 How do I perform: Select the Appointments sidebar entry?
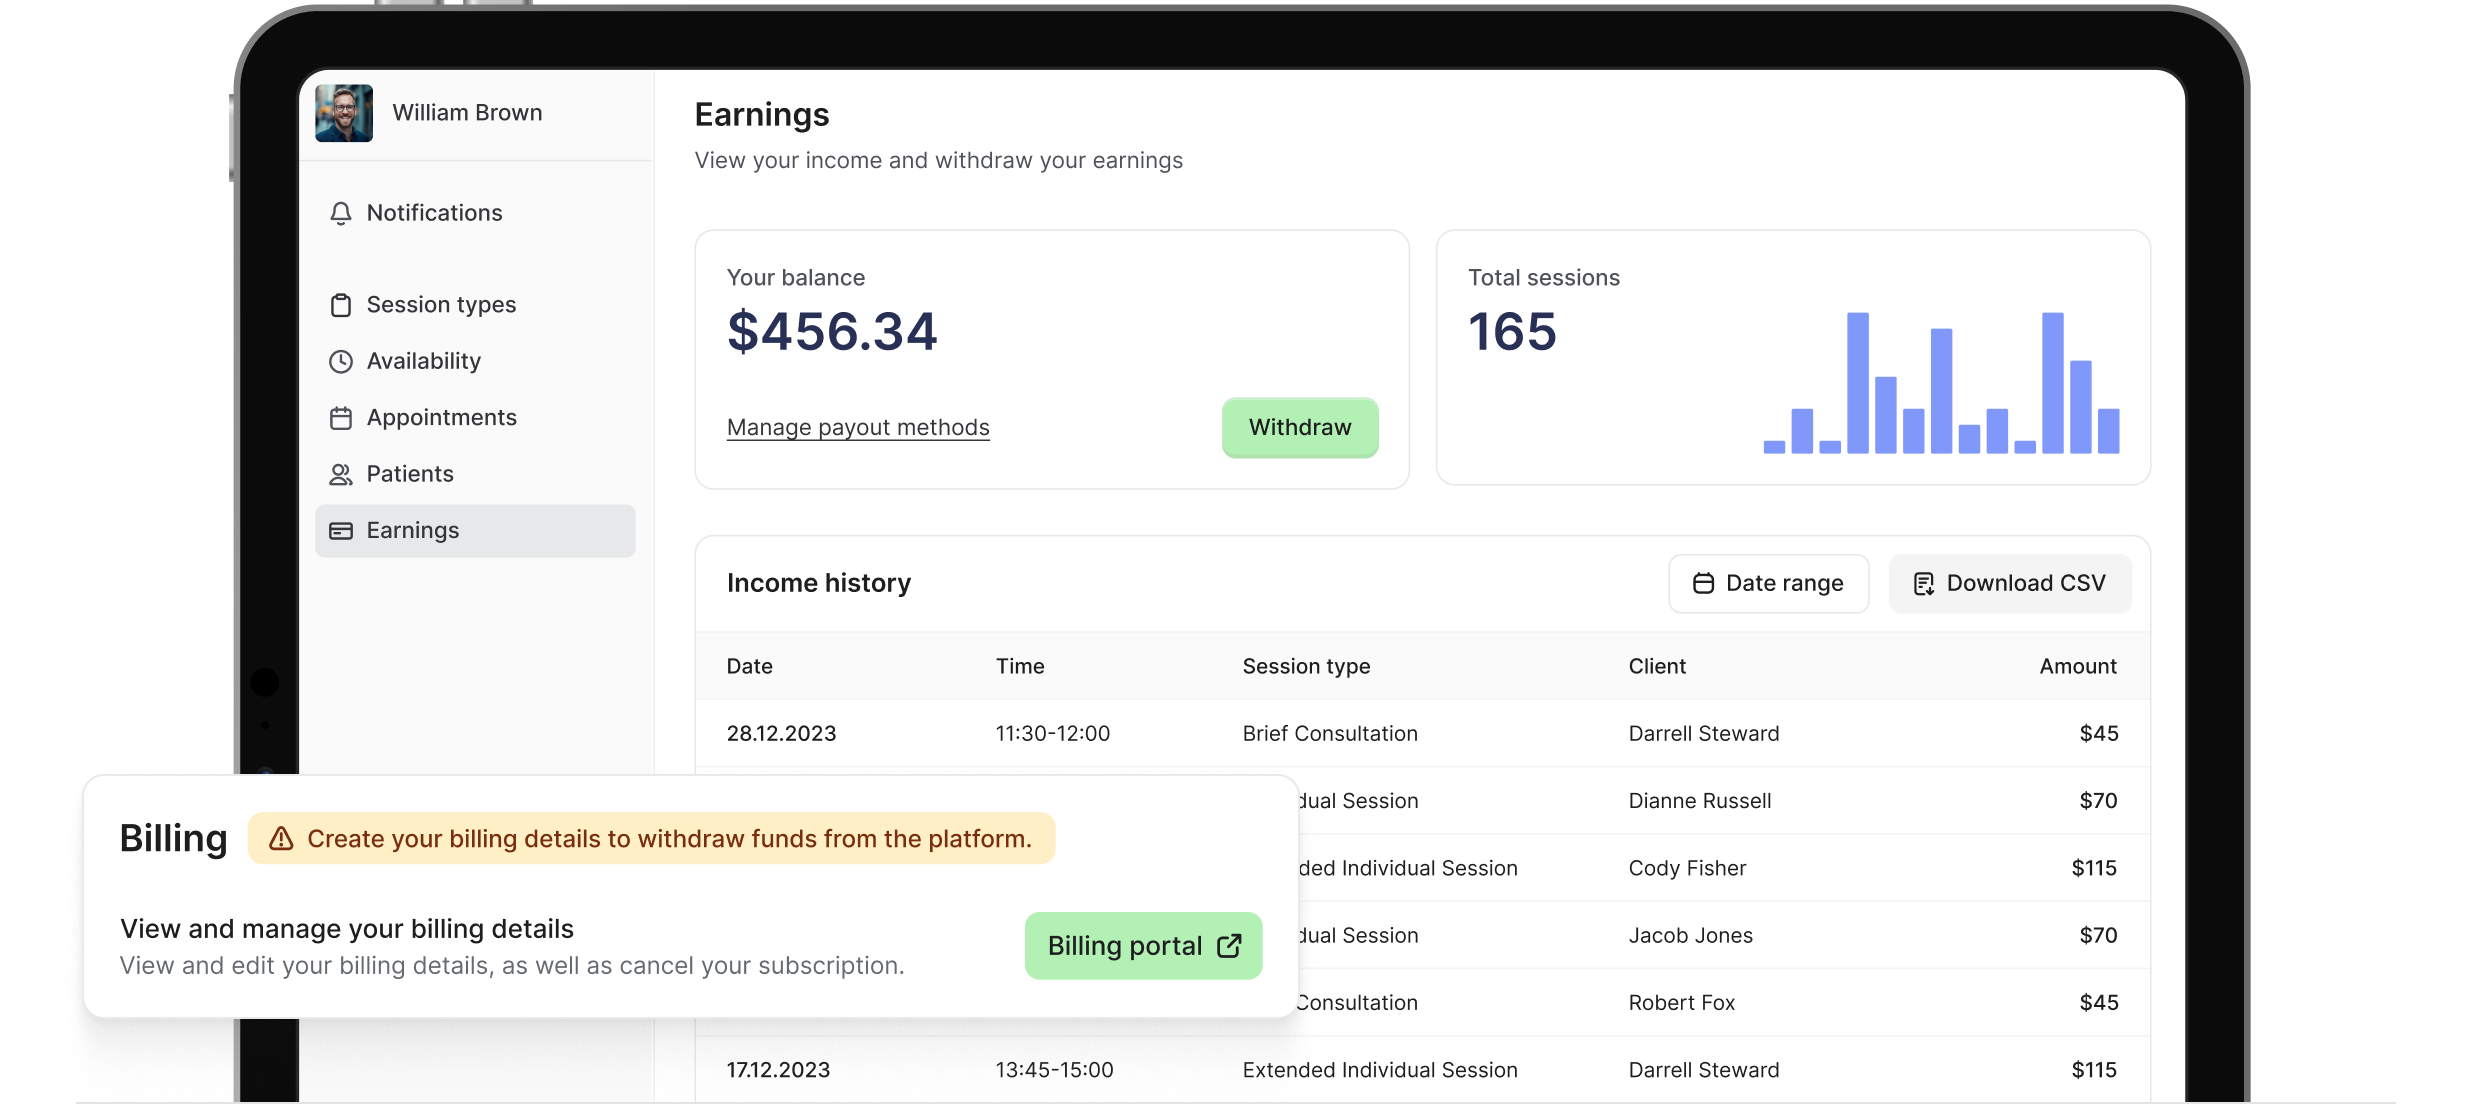(x=441, y=418)
